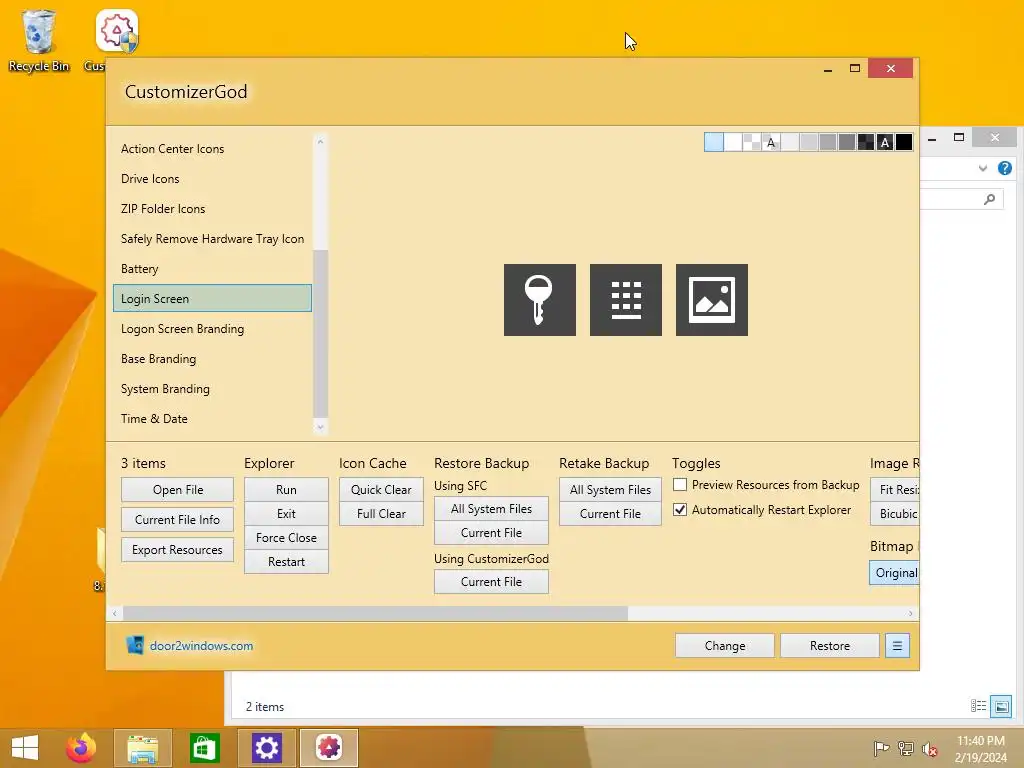Select the dark checkerboard background swatch

click(x=866, y=142)
